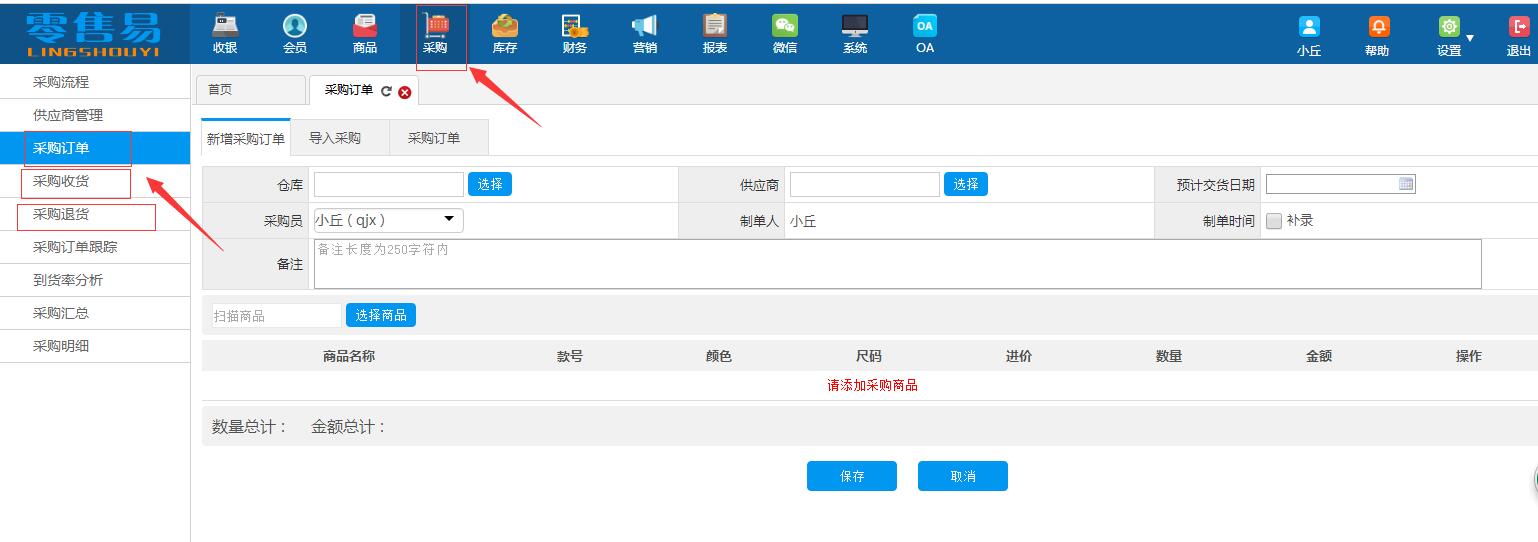Image resolution: width=1538 pixels, height=542 pixels.
Task: Click the 会员 member icon
Action: (x=295, y=27)
